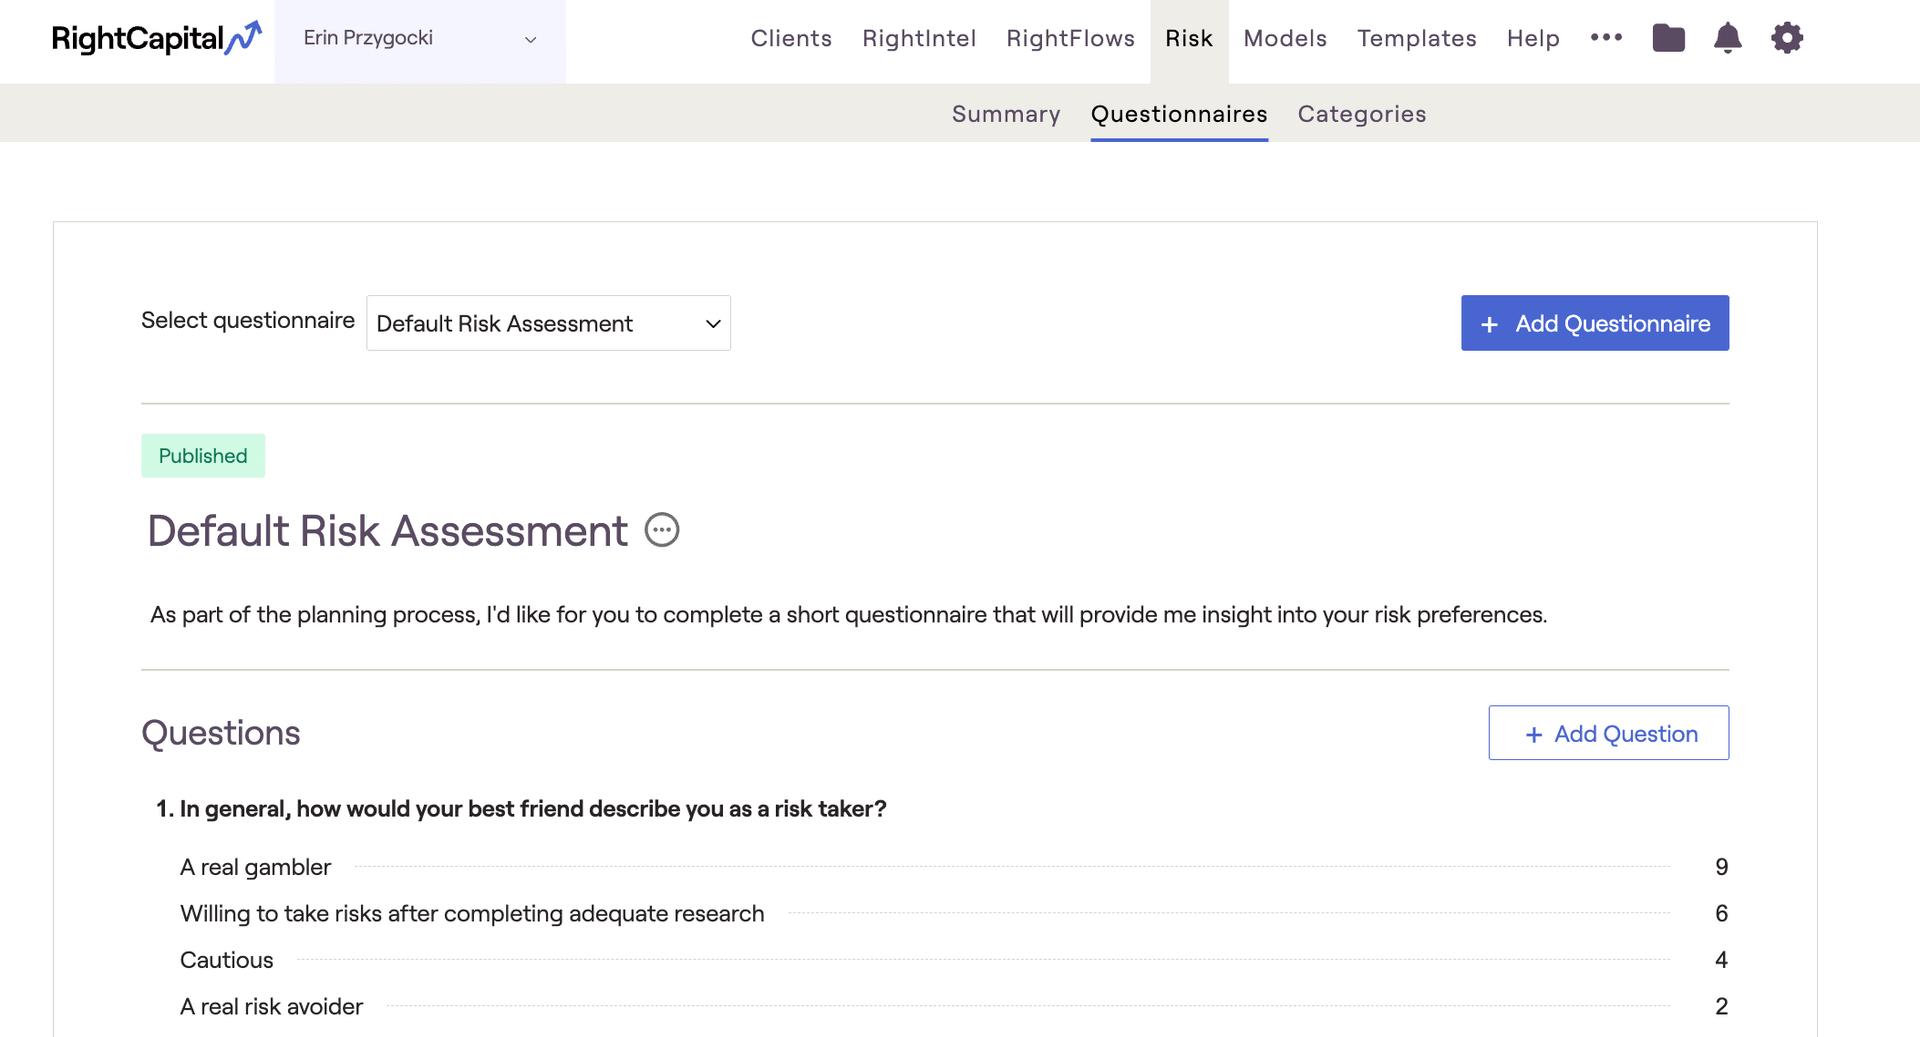
Task: Select the 'A real gambler' answer
Action: click(x=255, y=867)
